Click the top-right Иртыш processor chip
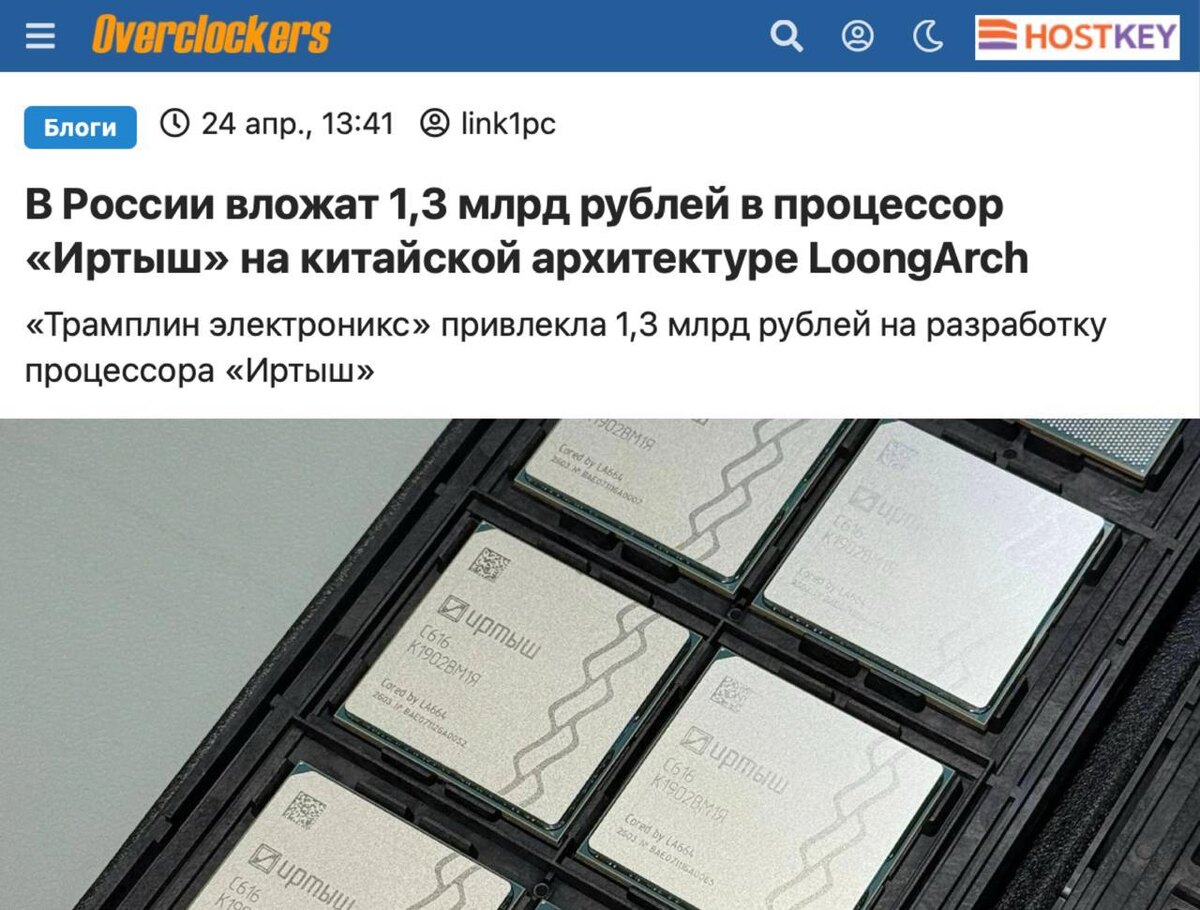 click(936, 565)
